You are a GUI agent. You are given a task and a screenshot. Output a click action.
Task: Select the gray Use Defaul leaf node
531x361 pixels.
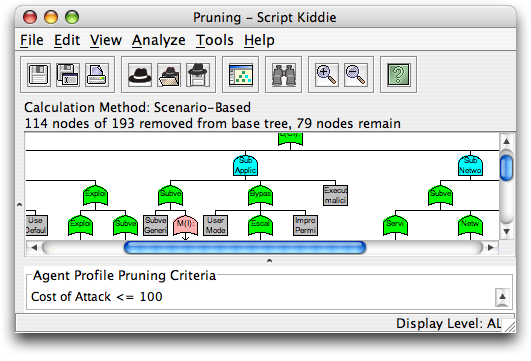37,225
